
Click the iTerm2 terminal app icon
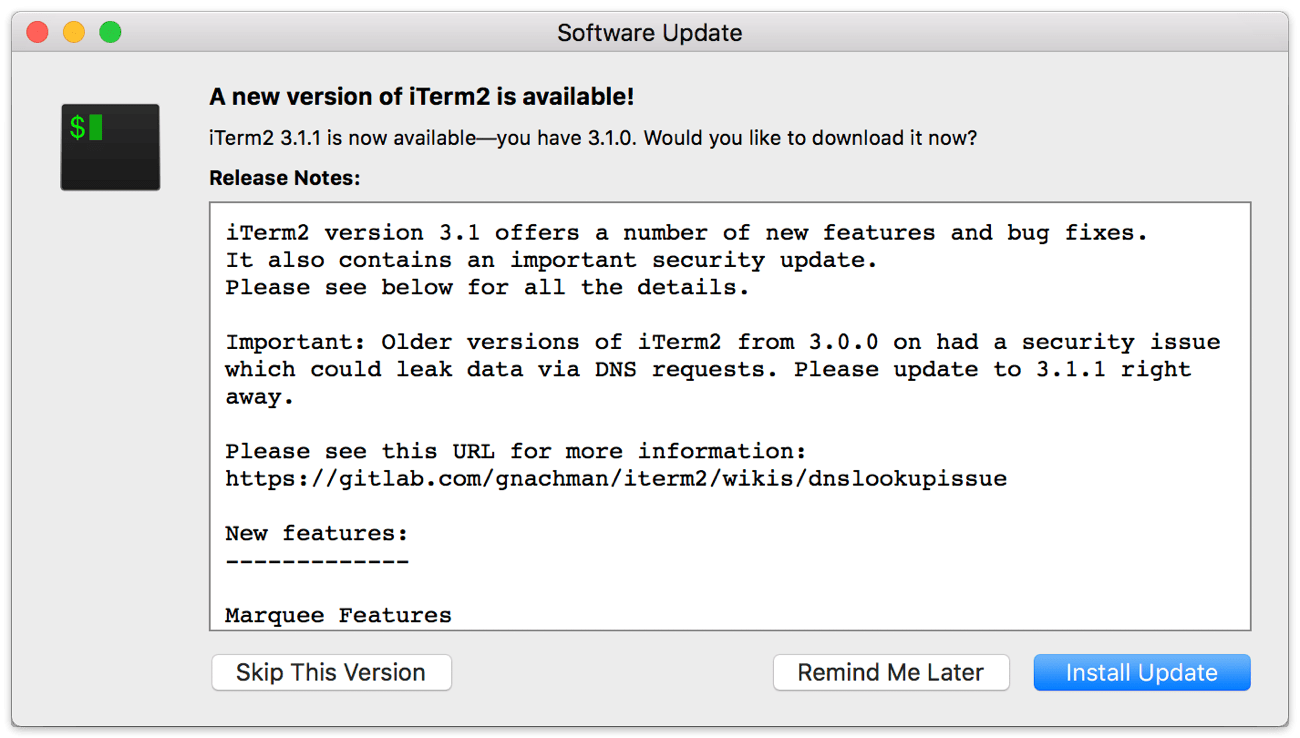pos(110,147)
